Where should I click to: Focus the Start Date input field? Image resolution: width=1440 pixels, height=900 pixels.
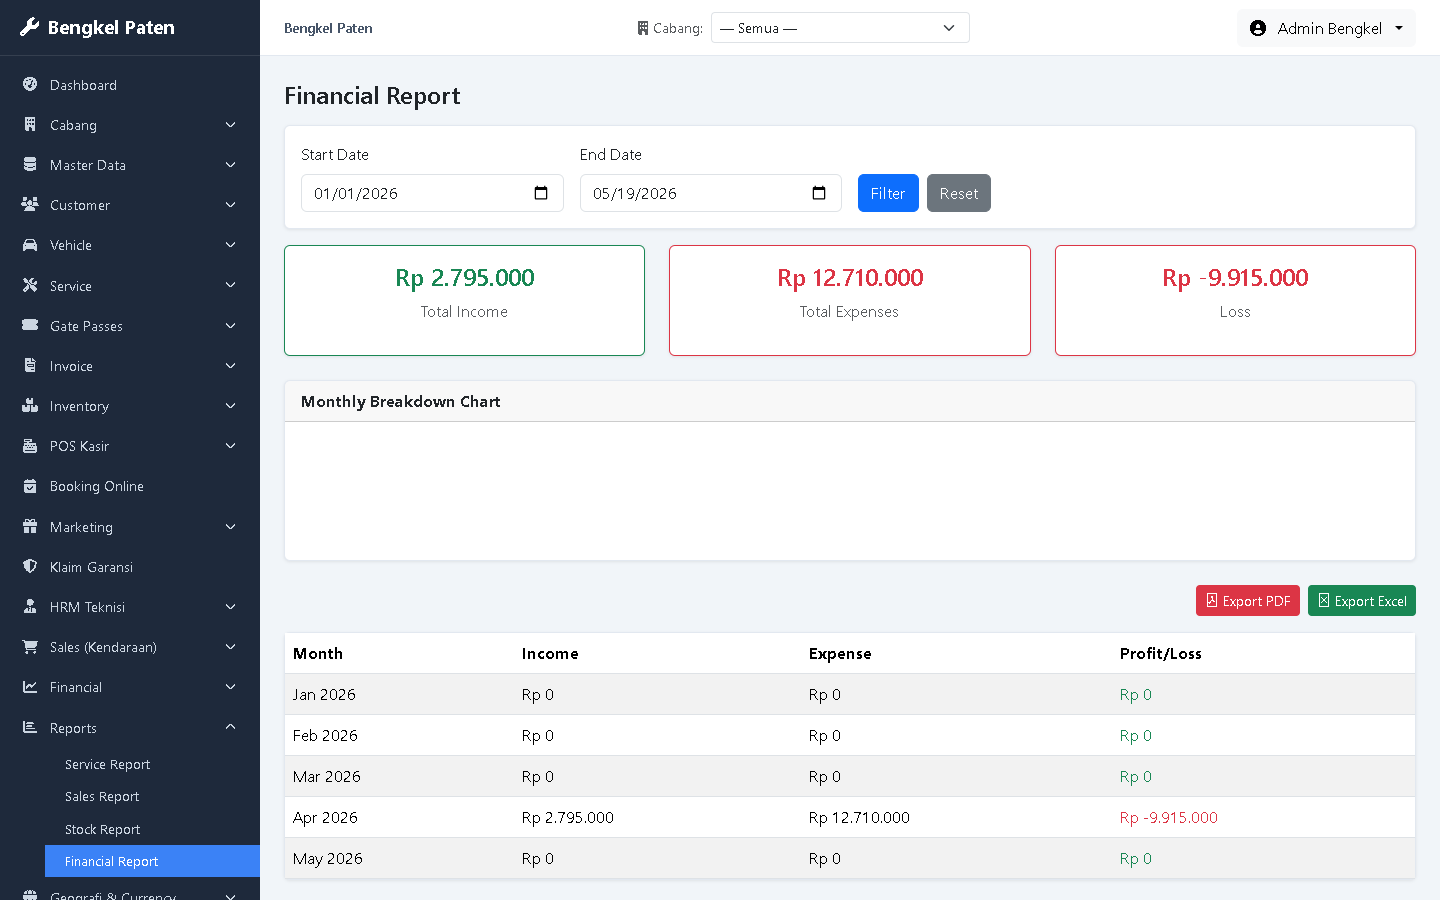point(432,193)
